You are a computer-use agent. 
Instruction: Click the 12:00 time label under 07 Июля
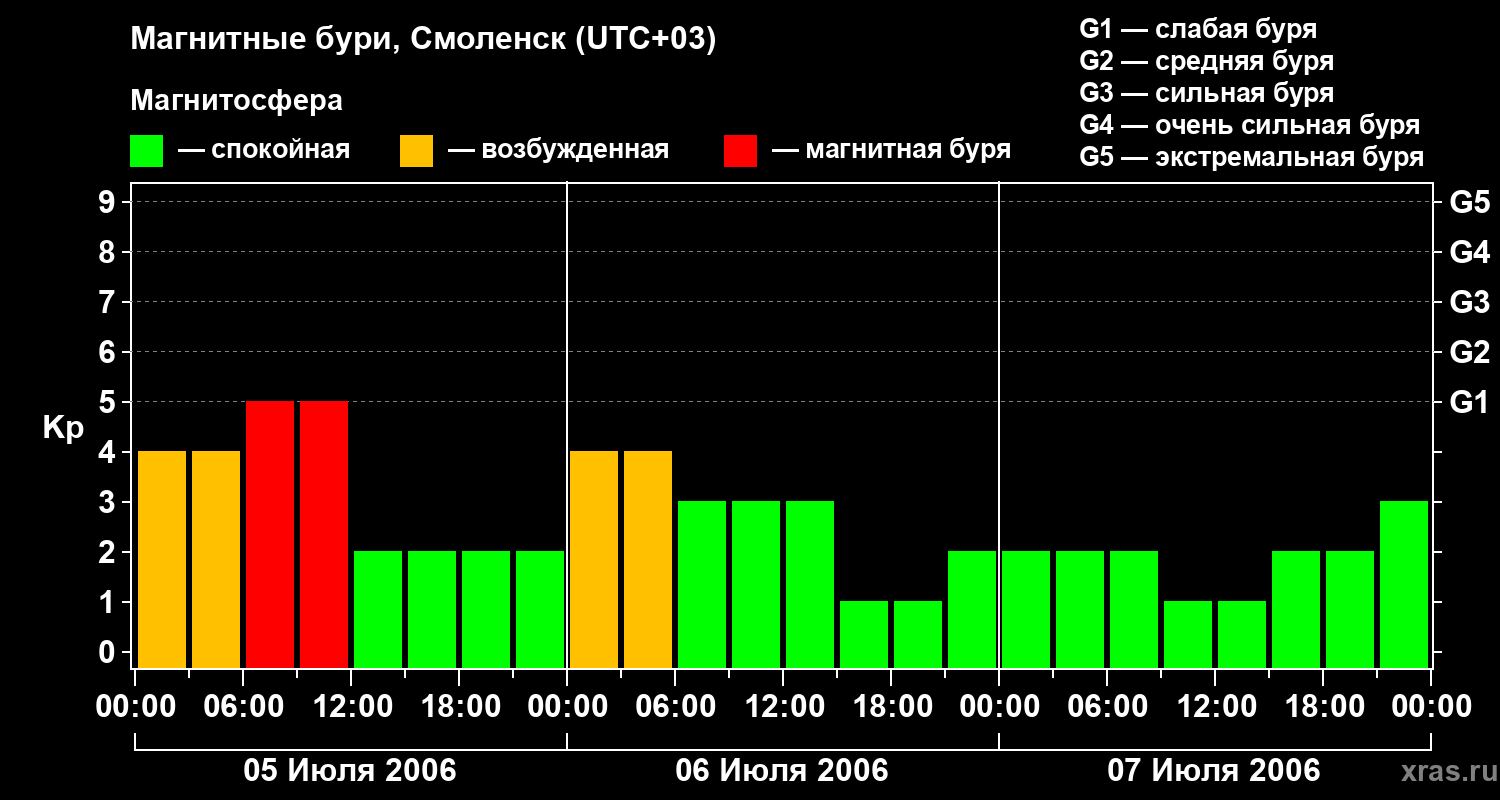1215,707
